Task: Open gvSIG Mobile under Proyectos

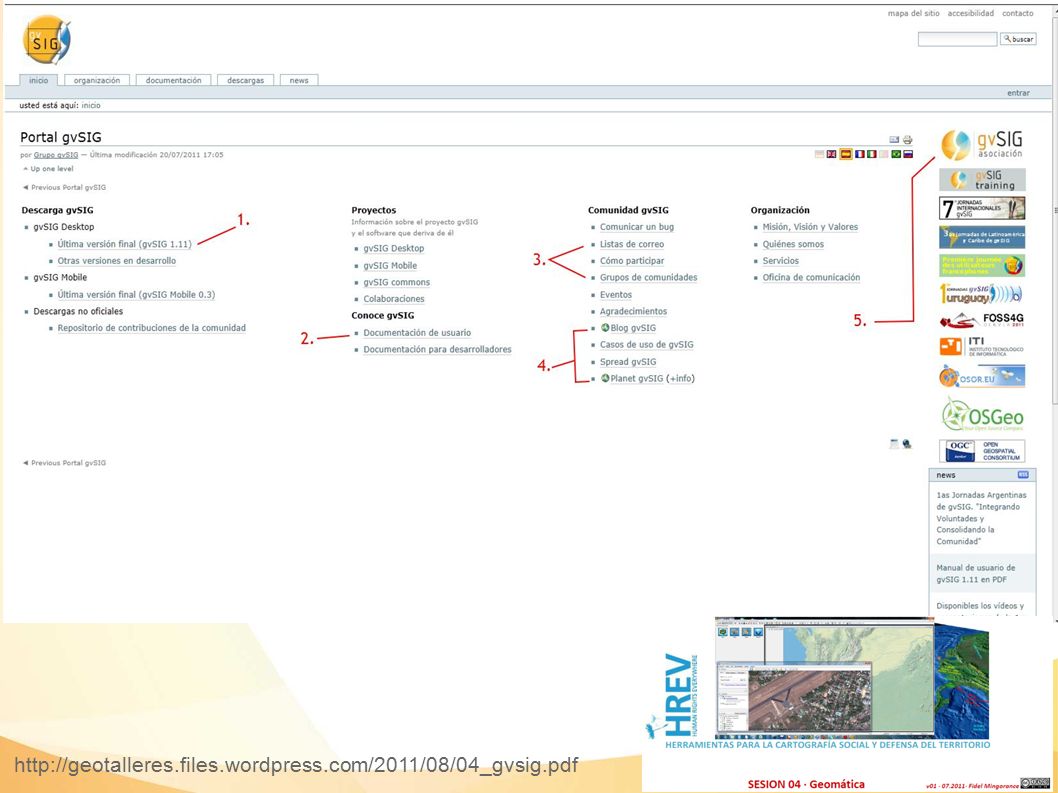Action: point(390,265)
